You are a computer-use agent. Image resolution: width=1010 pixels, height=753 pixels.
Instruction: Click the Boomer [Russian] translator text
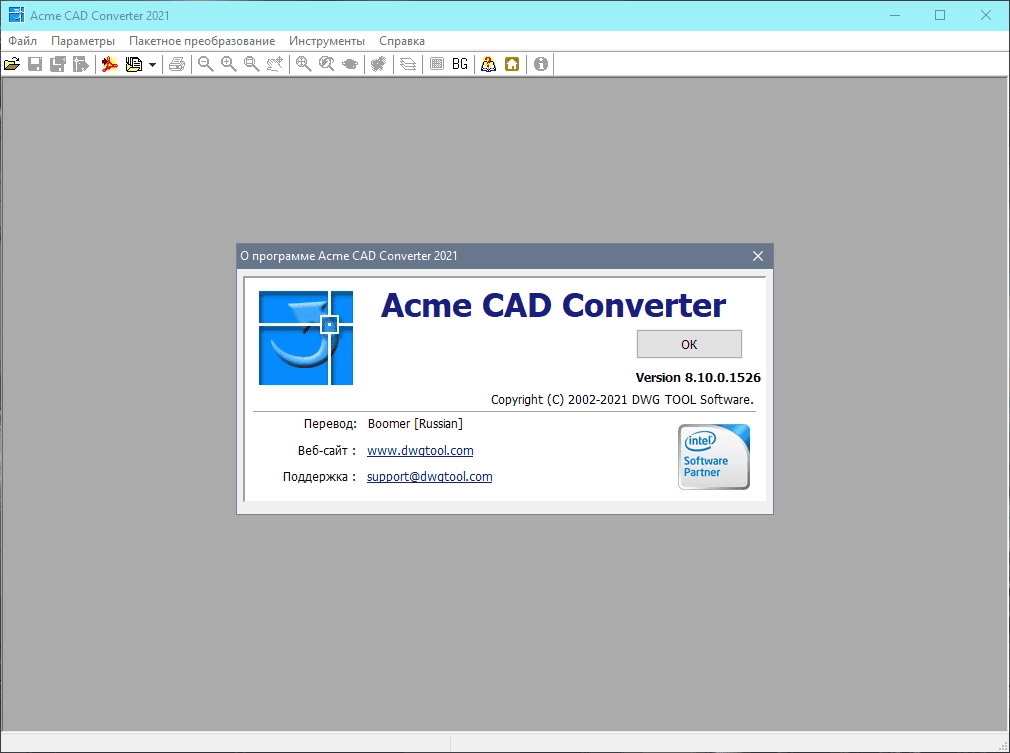(415, 424)
